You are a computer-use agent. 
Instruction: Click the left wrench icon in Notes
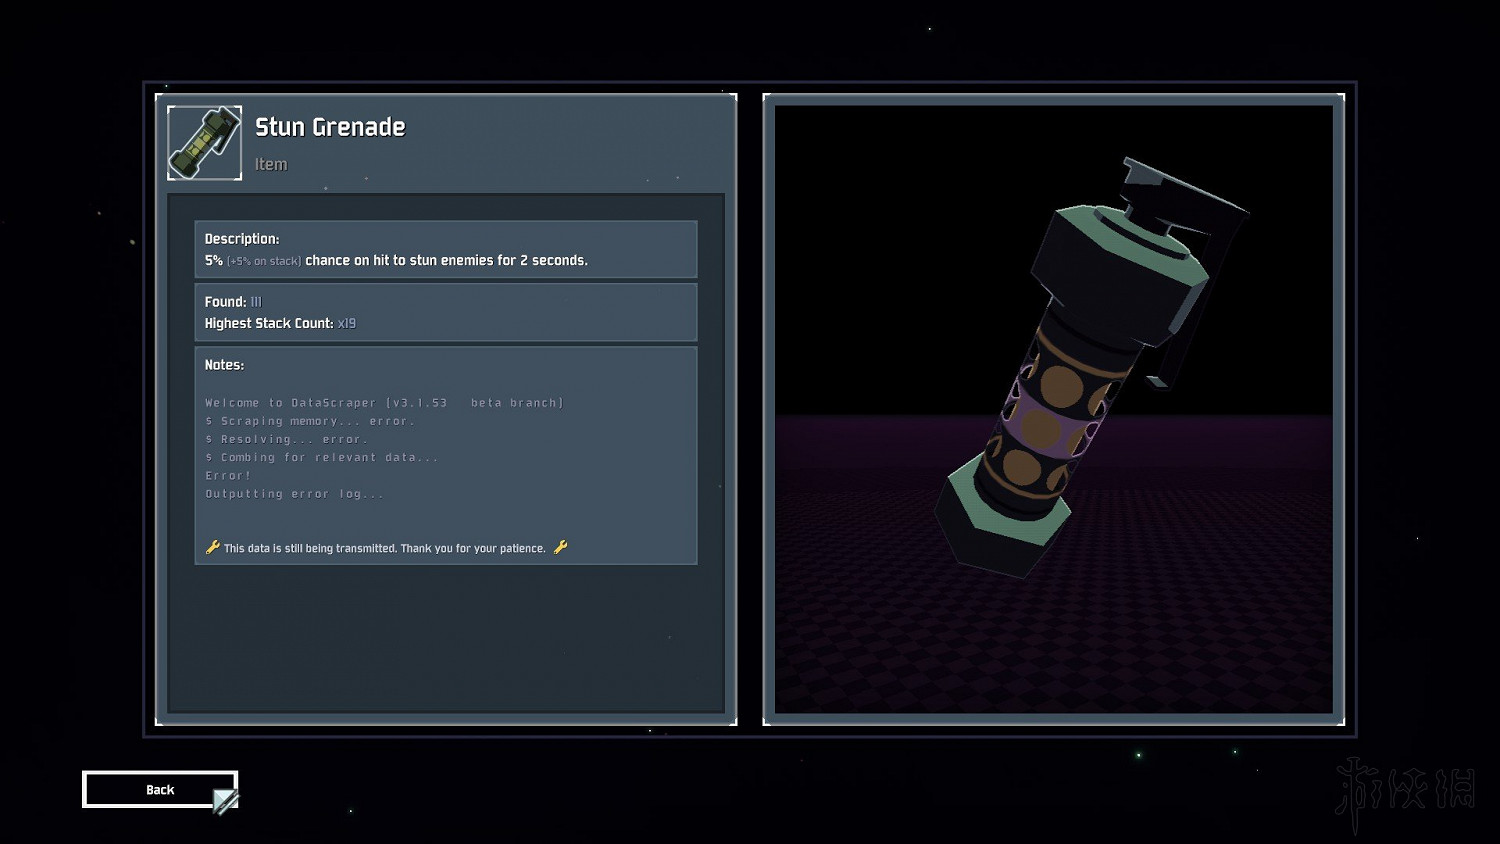[x=212, y=547]
